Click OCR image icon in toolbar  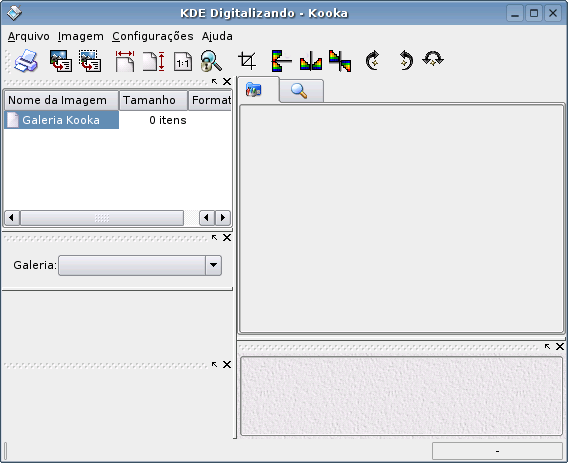click(60, 61)
